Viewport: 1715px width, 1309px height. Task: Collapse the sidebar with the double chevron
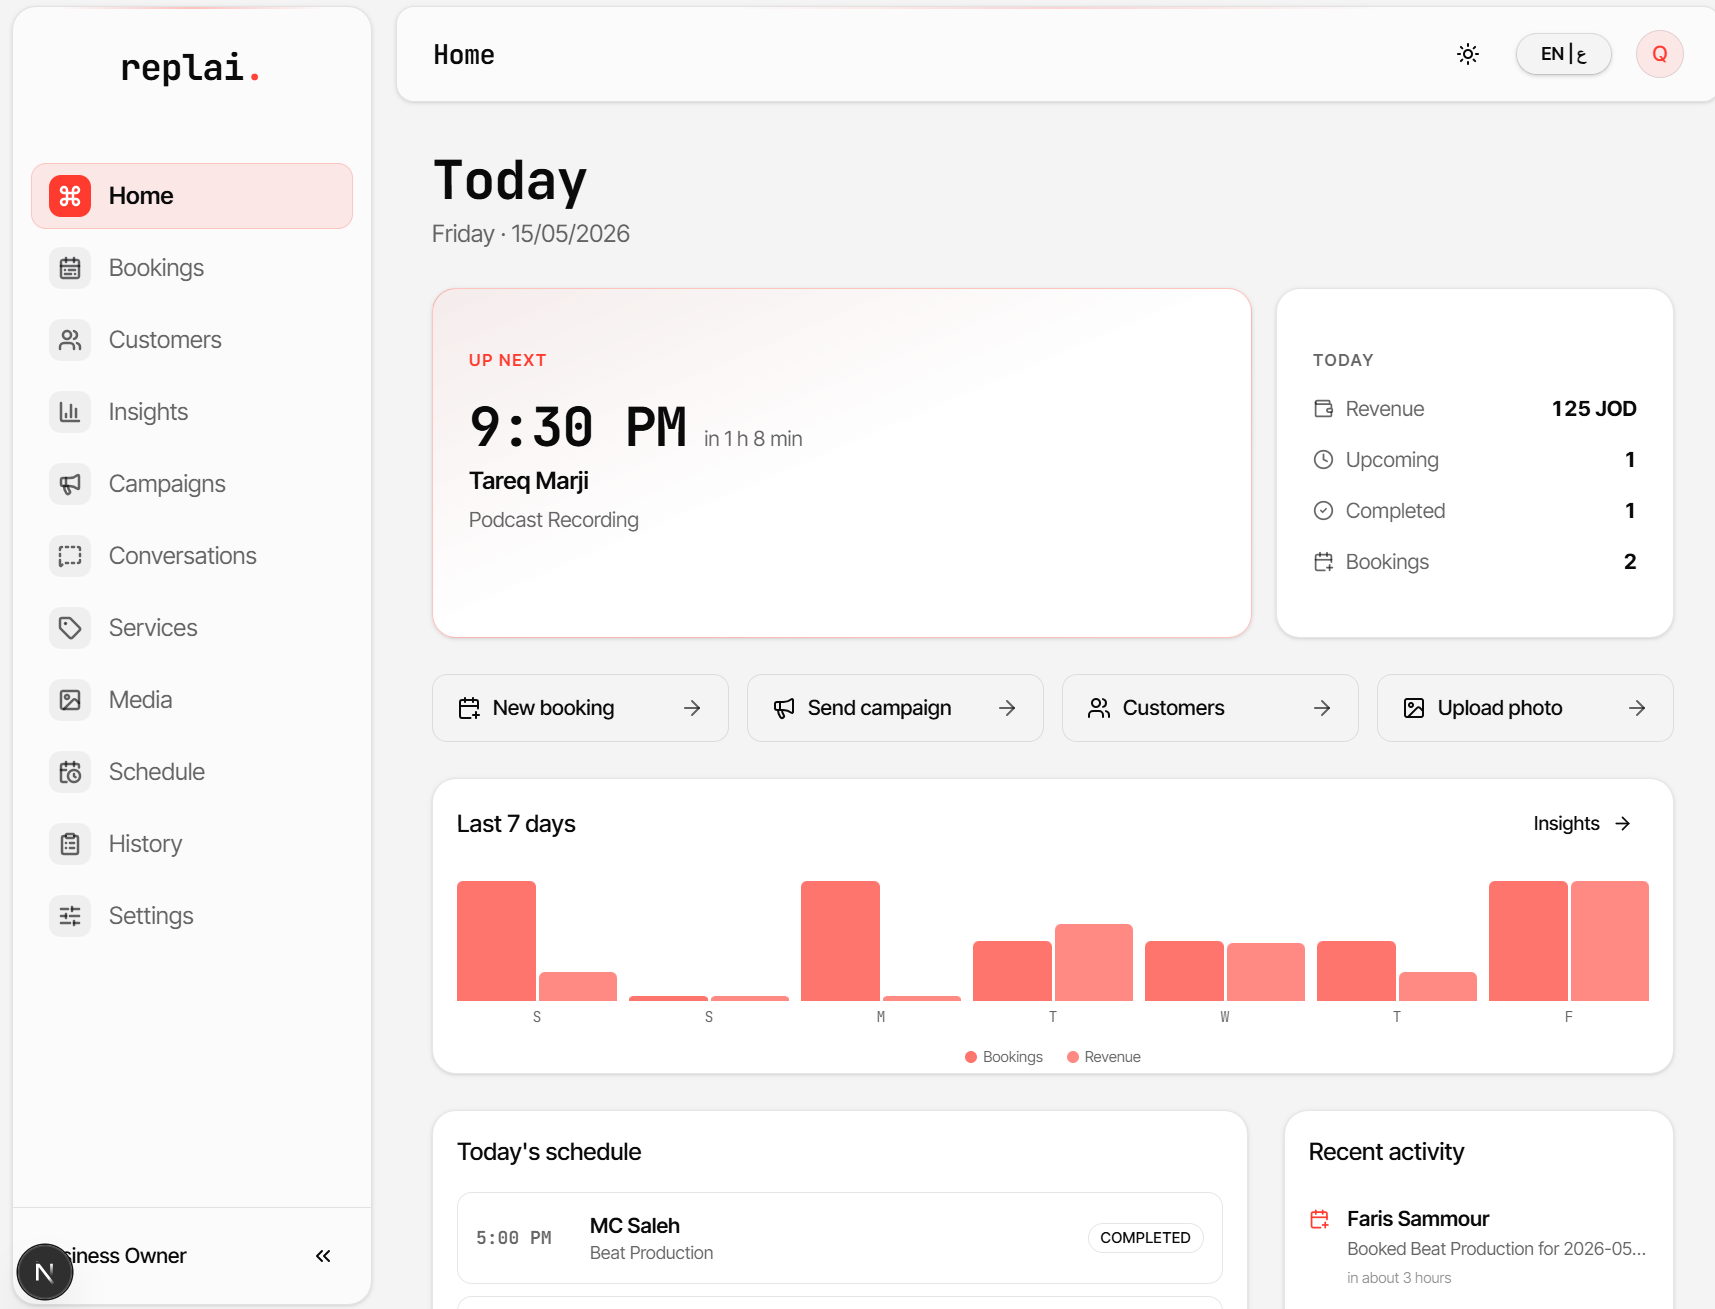[x=323, y=1256]
